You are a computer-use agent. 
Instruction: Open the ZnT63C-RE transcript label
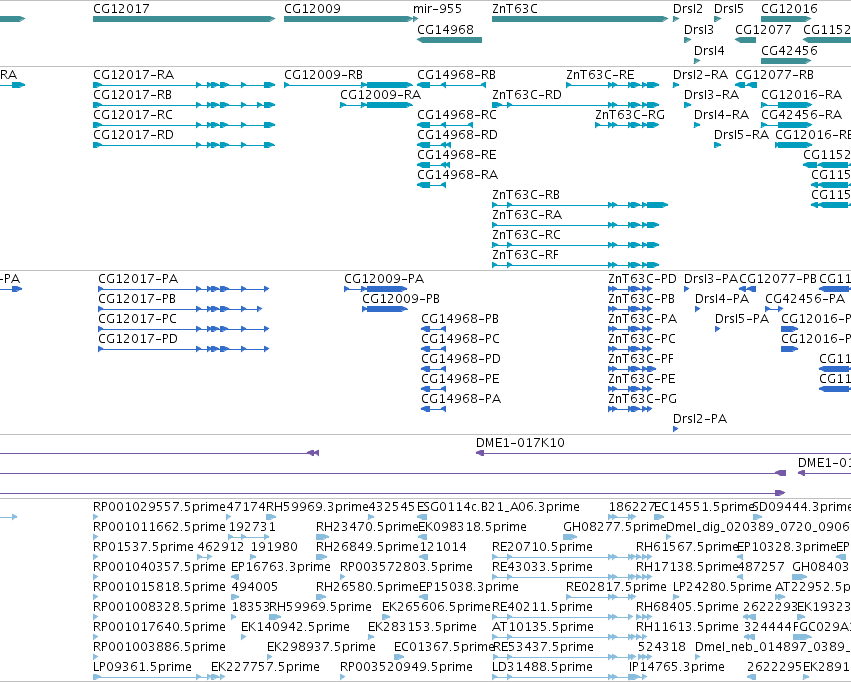point(600,75)
